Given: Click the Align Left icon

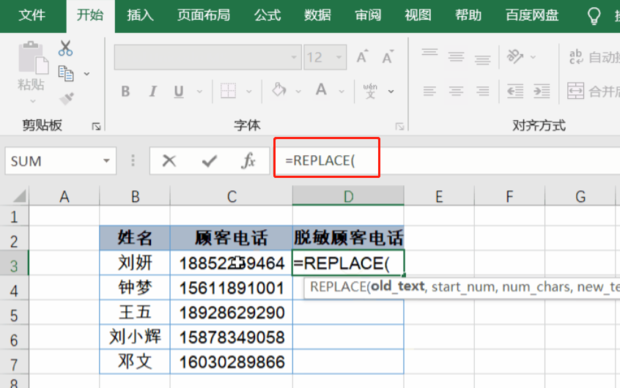Looking at the screenshot, I should (429, 91).
